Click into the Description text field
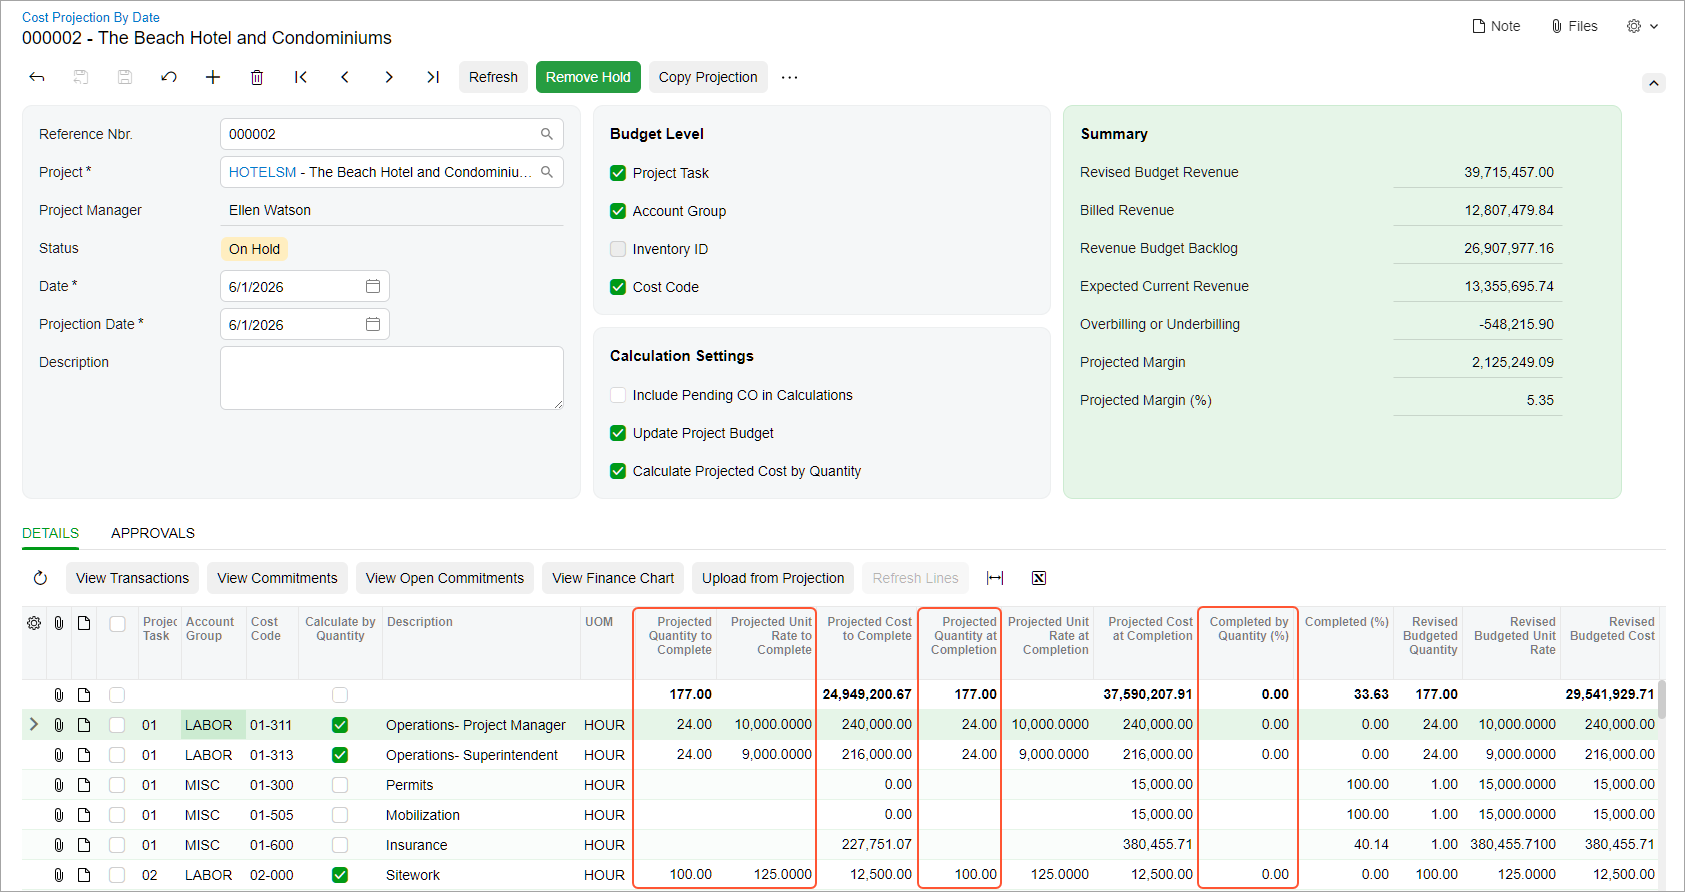 [392, 378]
